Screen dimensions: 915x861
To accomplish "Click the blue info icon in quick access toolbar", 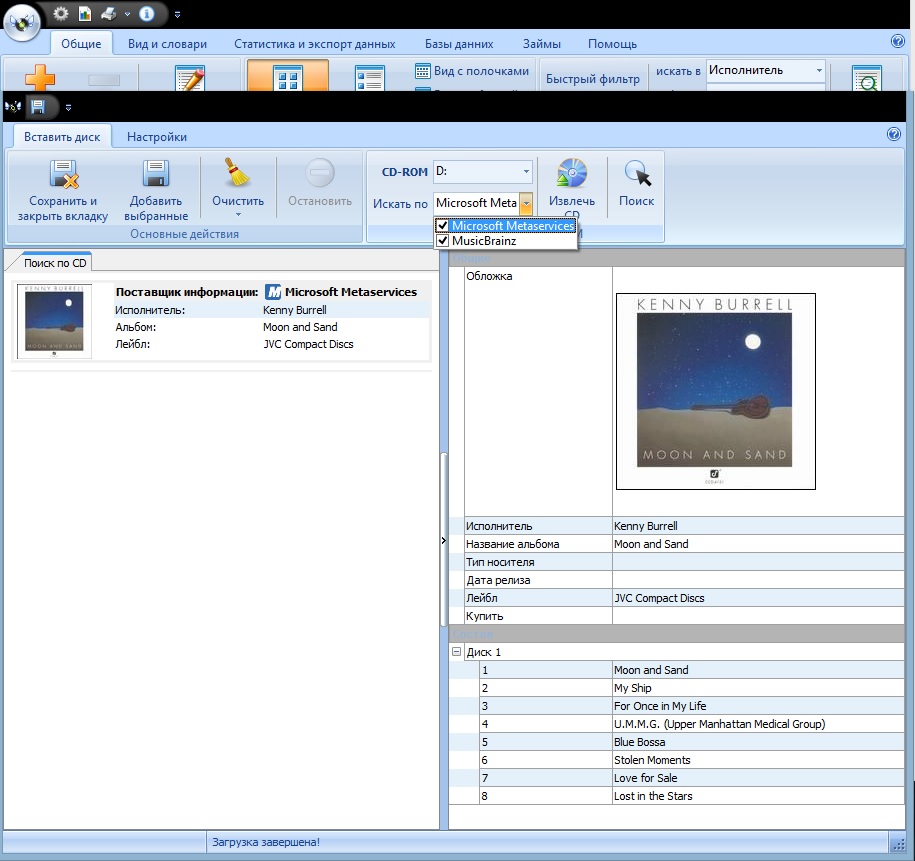I will click(x=146, y=13).
